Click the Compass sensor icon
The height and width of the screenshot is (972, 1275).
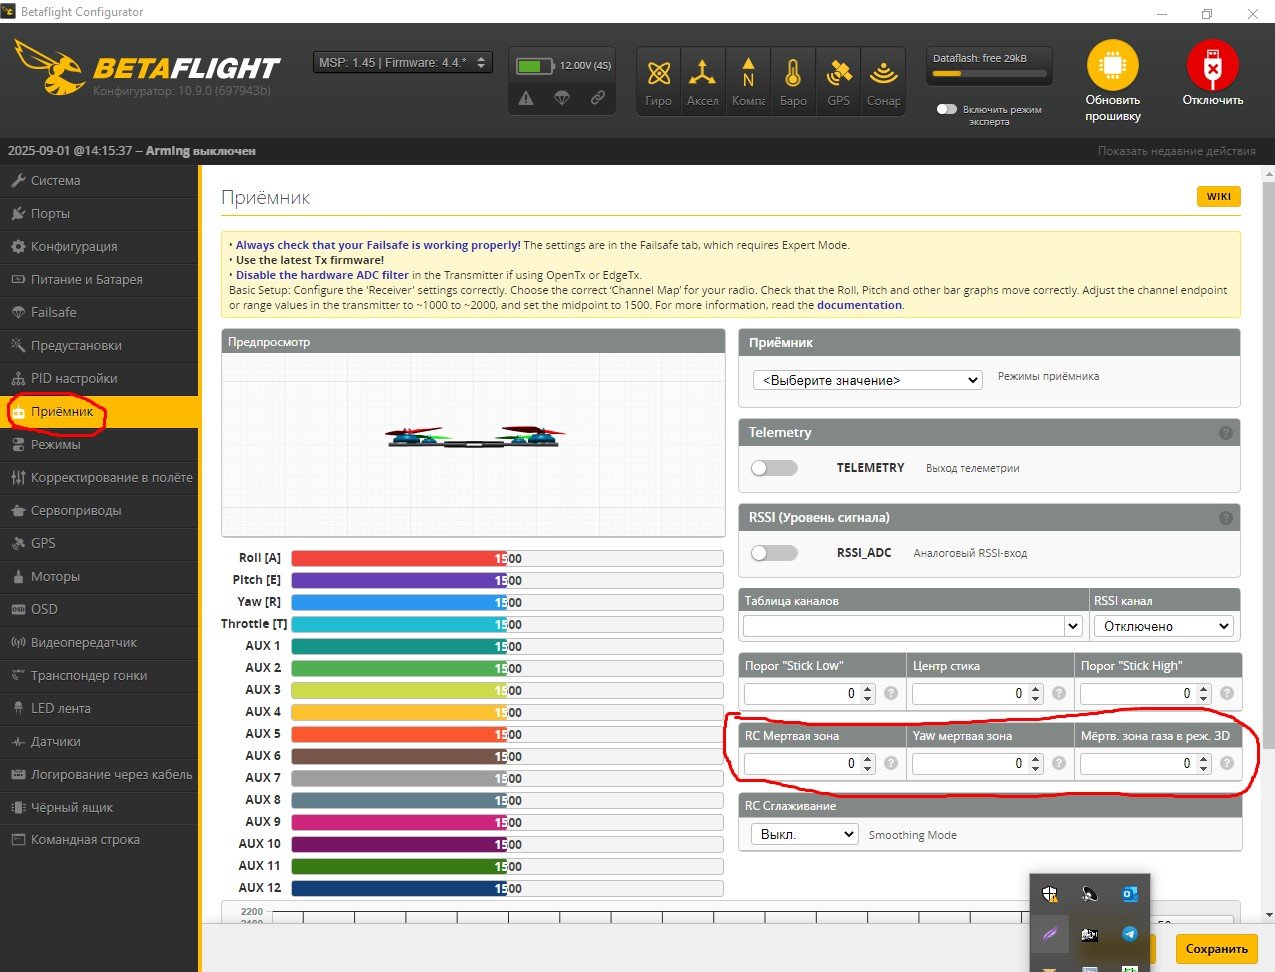click(748, 73)
